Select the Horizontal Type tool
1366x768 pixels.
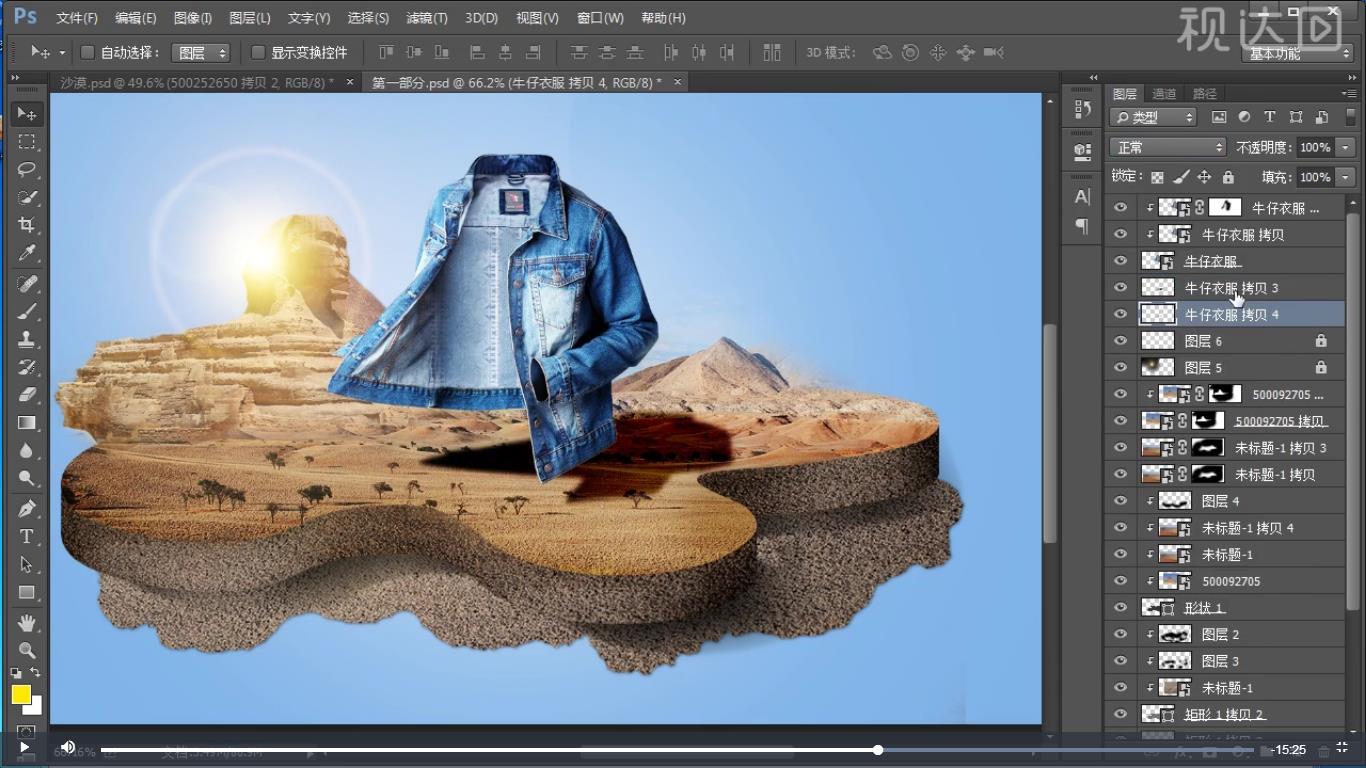pyautogui.click(x=27, y=537)
